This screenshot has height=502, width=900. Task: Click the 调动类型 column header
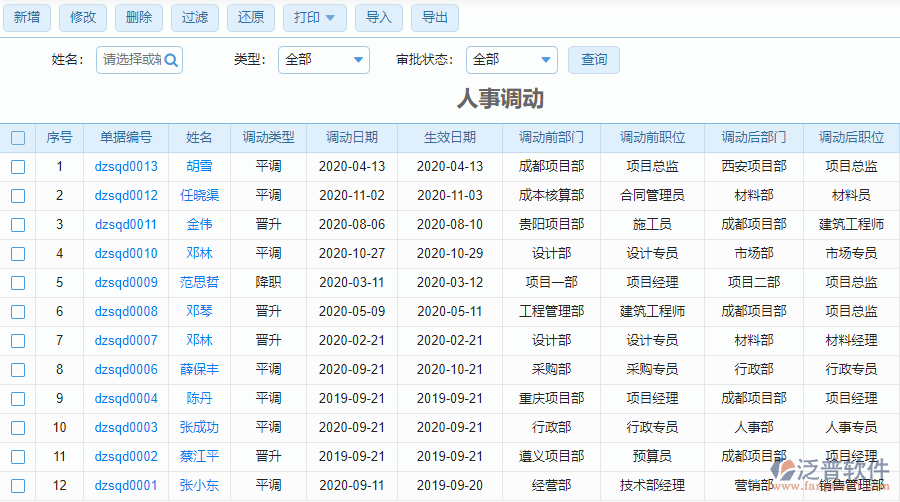click(x=268, y=138)
